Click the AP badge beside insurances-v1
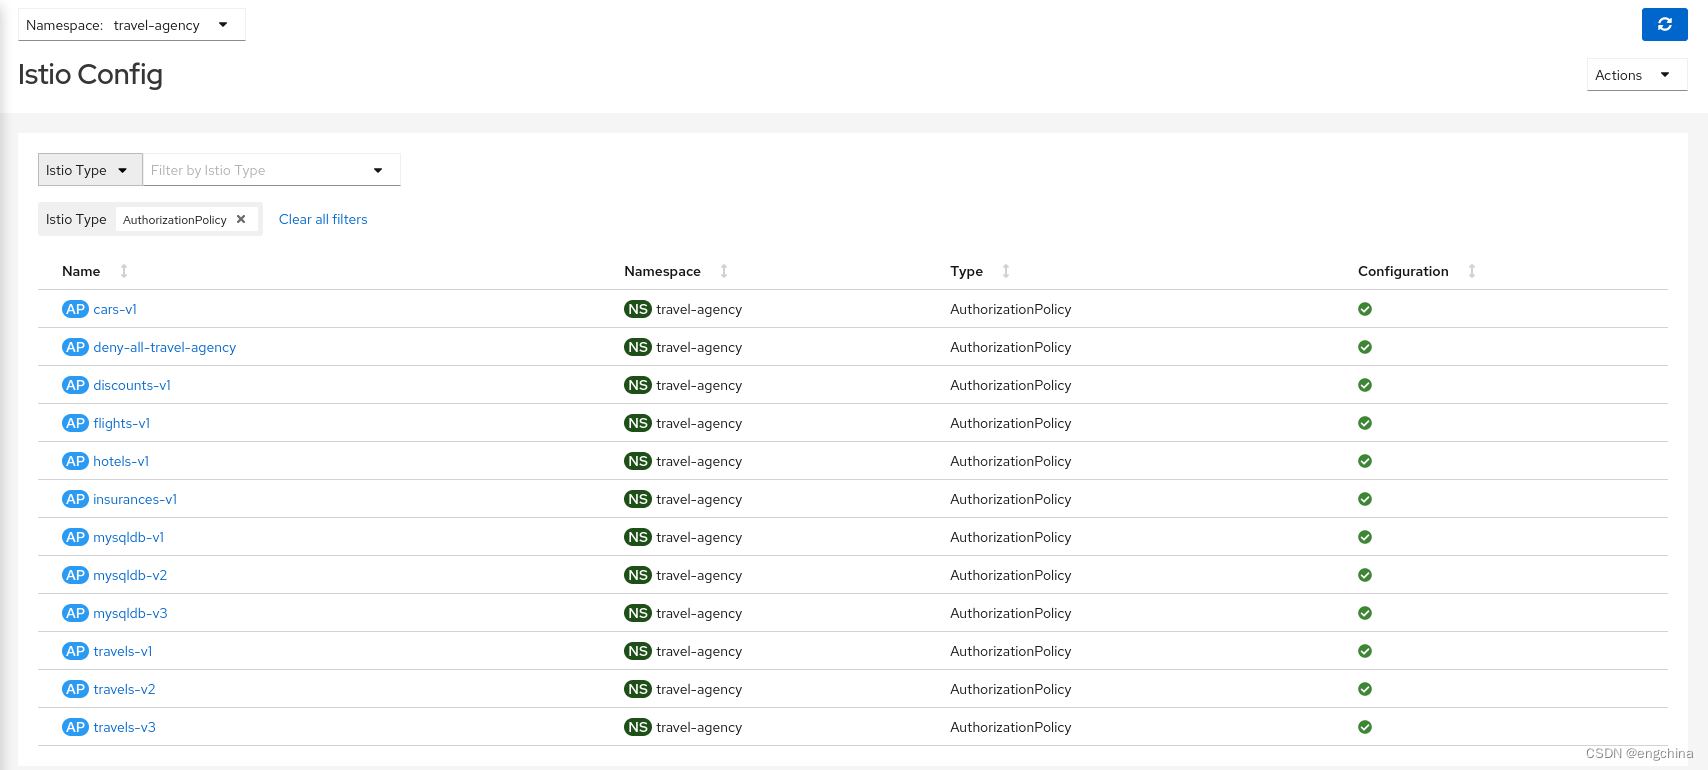Viewport: 1708px width, 770px height. click(x=75, y=499)
